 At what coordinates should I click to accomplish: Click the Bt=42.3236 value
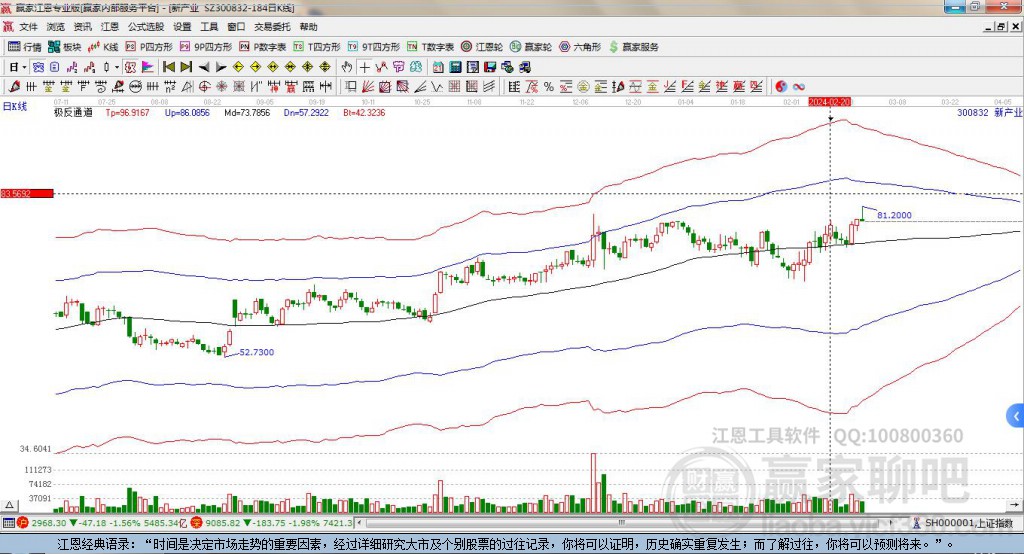(364, 112)
